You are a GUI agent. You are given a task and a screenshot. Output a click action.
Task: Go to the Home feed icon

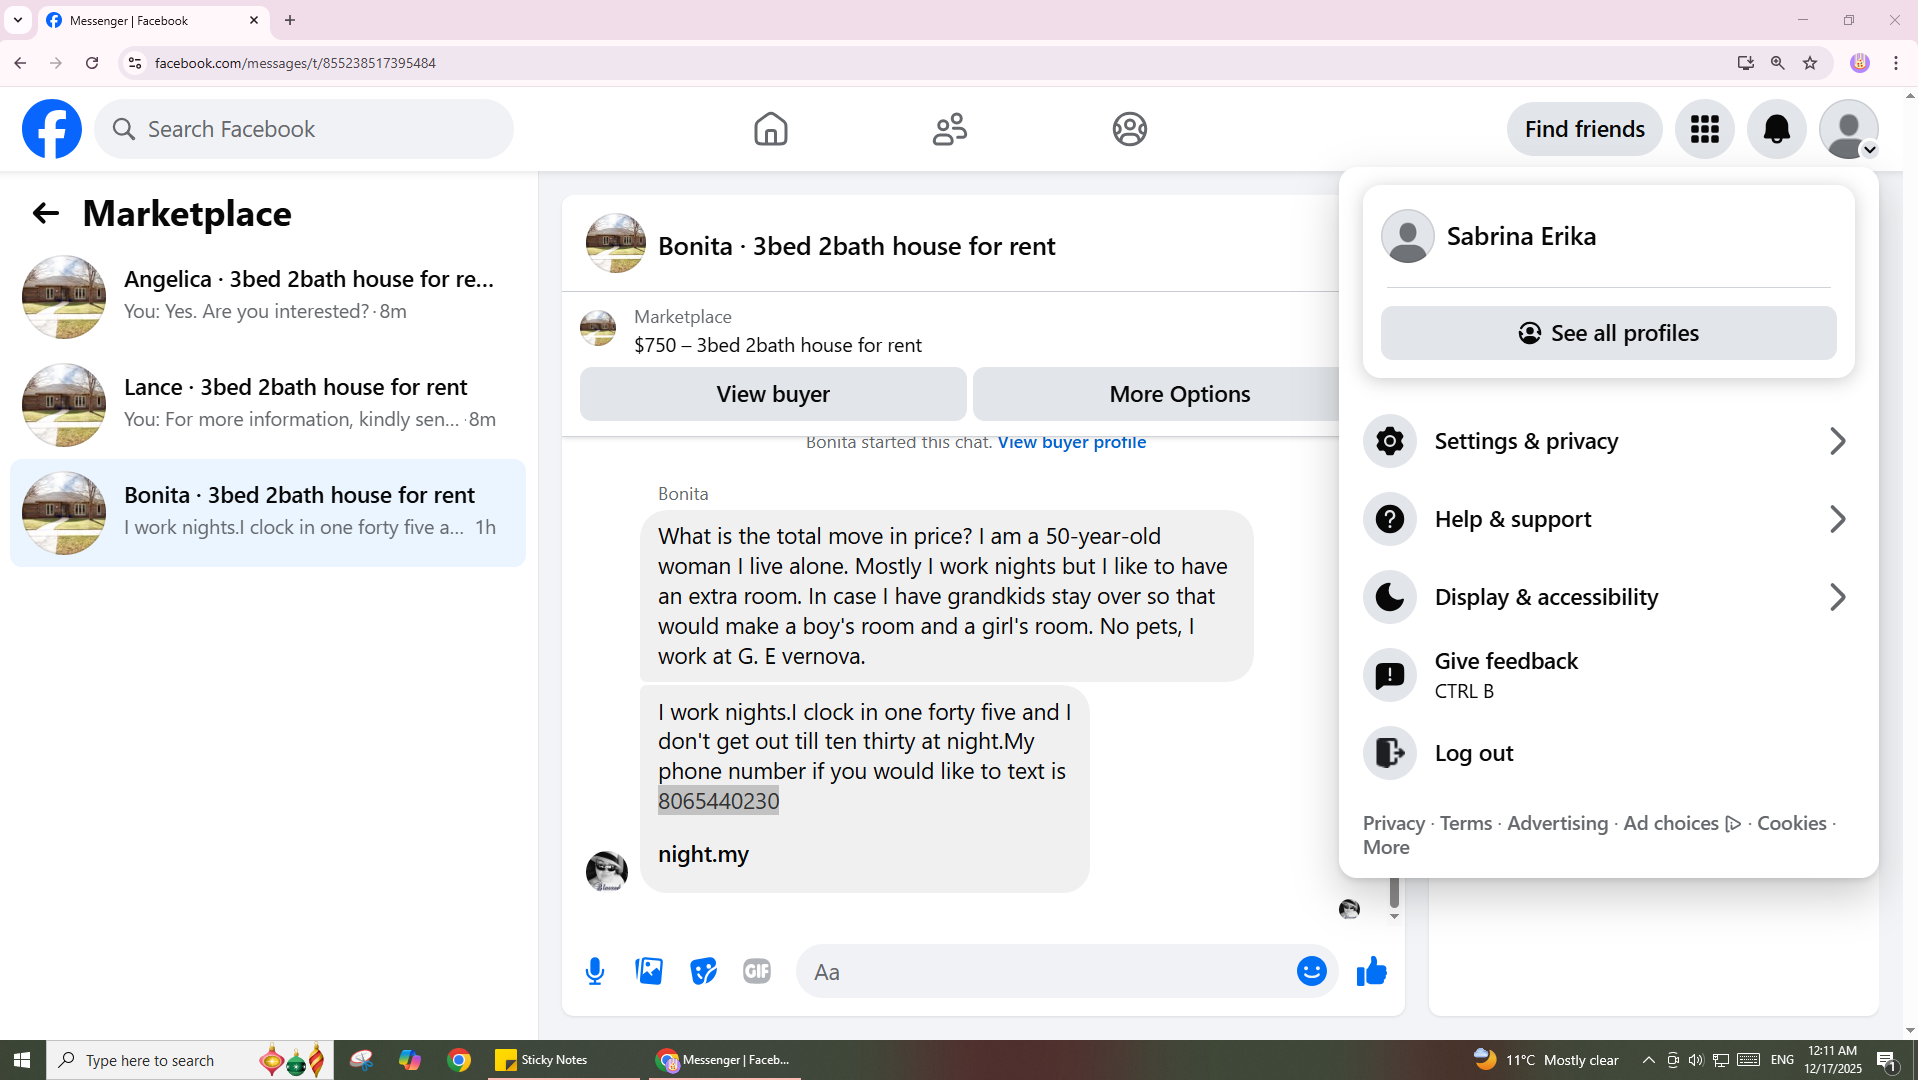770,129
